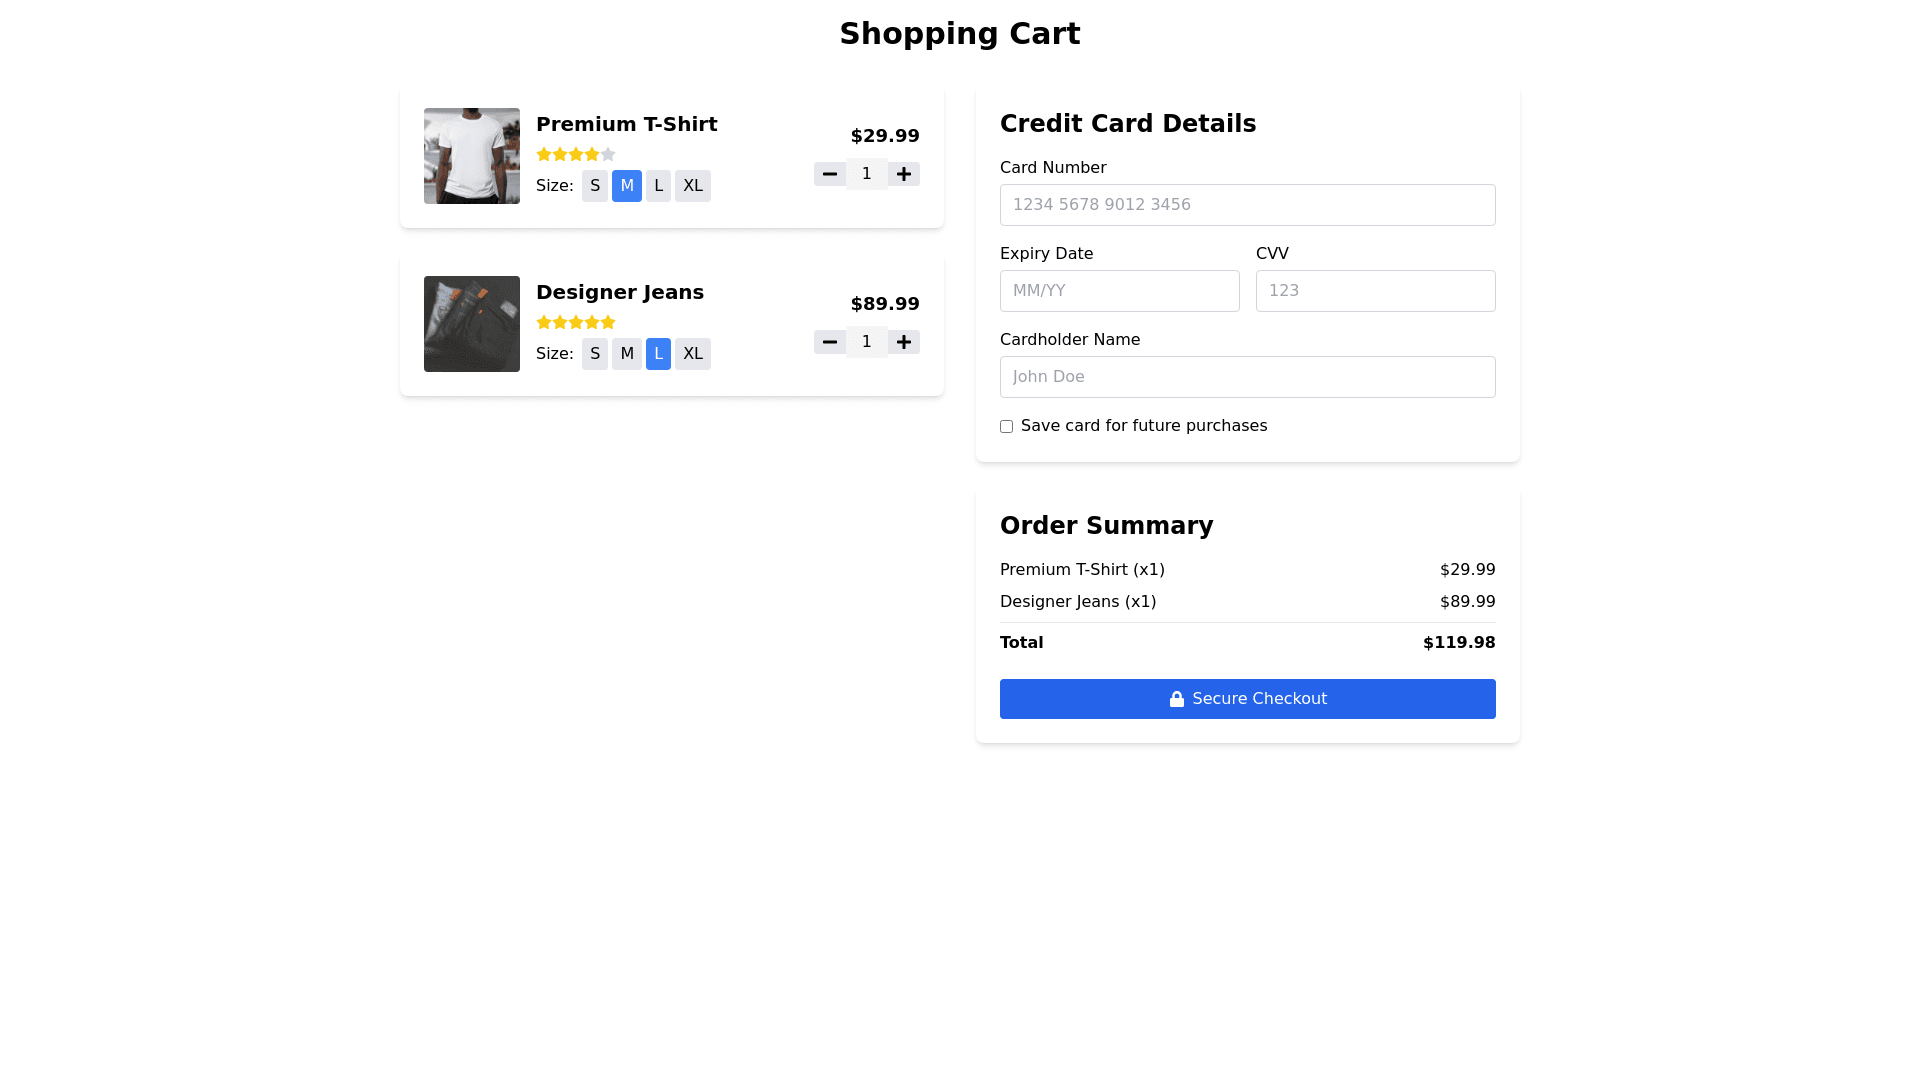
Task: Click the Expiry Date input
Action: [x=1120, y=291]
